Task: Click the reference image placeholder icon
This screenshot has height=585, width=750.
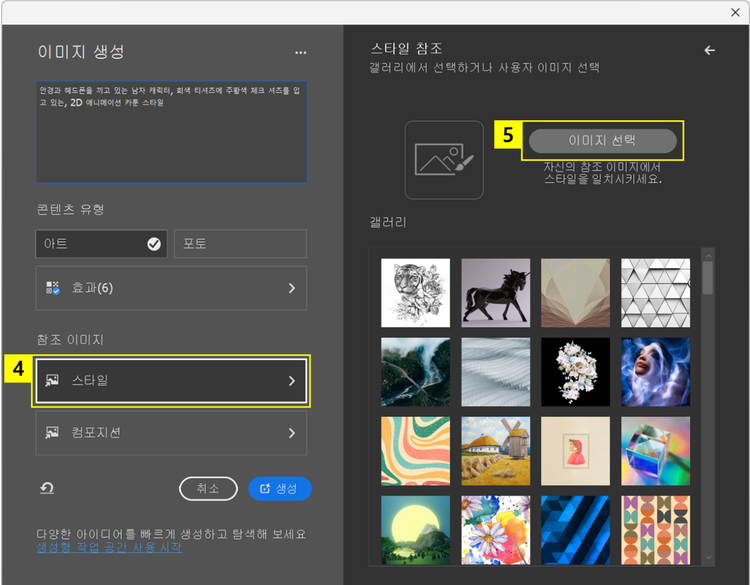Action: point(444,160)
